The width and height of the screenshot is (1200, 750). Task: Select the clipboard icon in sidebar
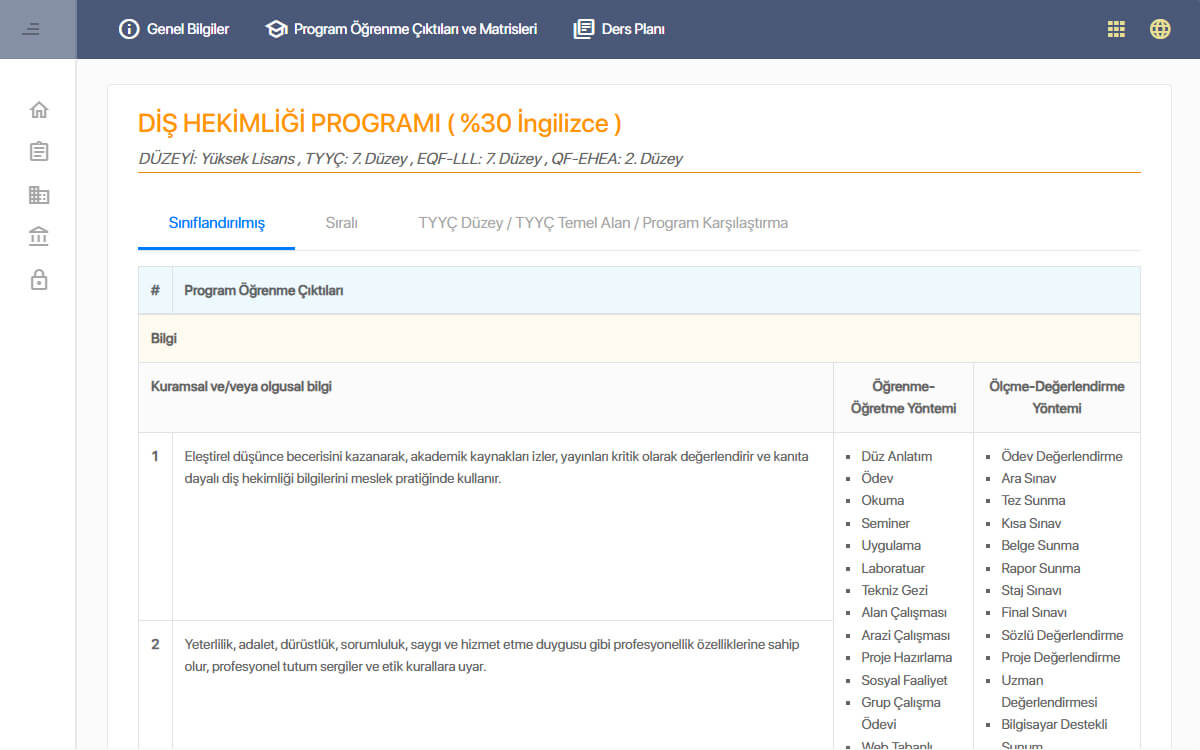pos(39,152)
